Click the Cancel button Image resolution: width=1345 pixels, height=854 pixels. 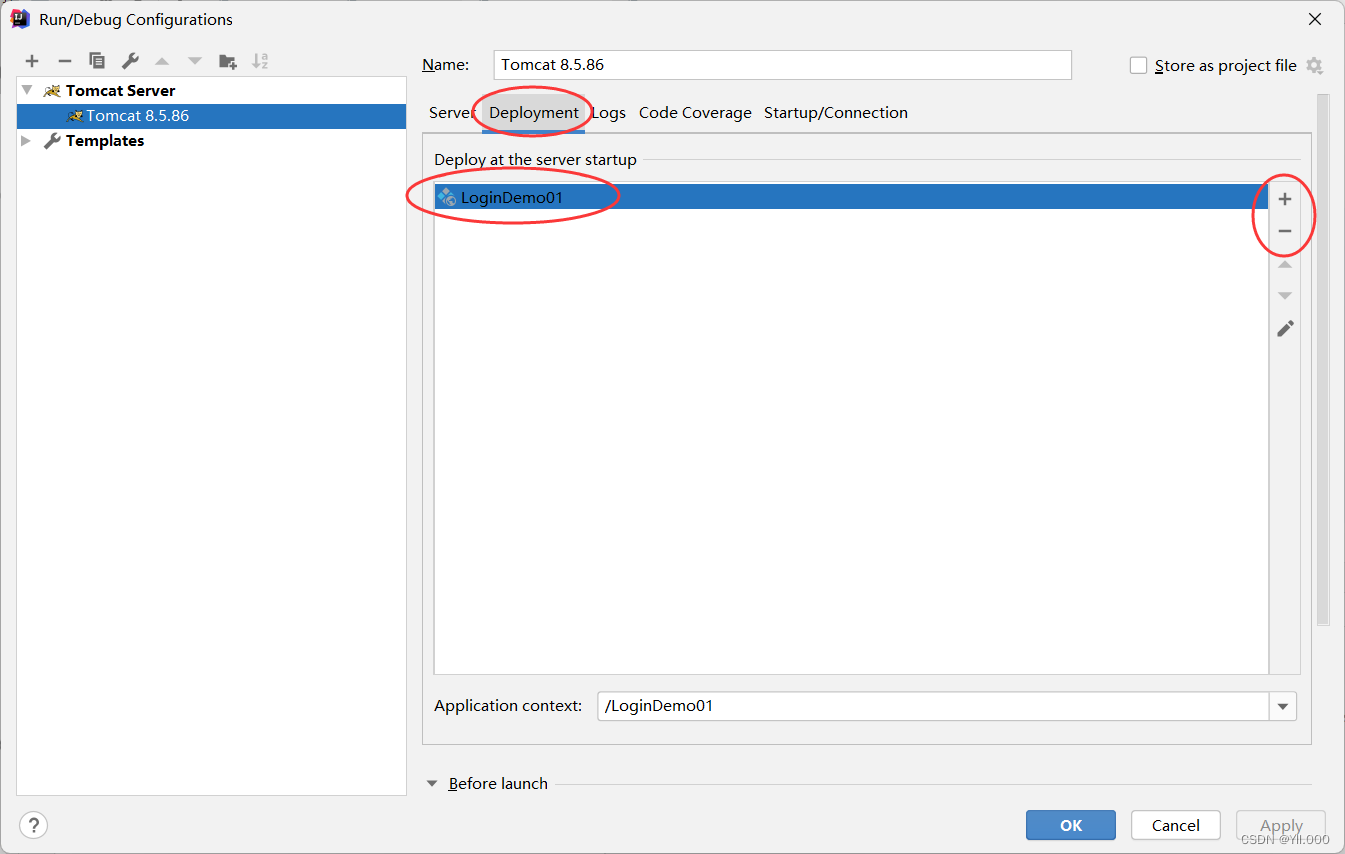[x=1175, y=825]
